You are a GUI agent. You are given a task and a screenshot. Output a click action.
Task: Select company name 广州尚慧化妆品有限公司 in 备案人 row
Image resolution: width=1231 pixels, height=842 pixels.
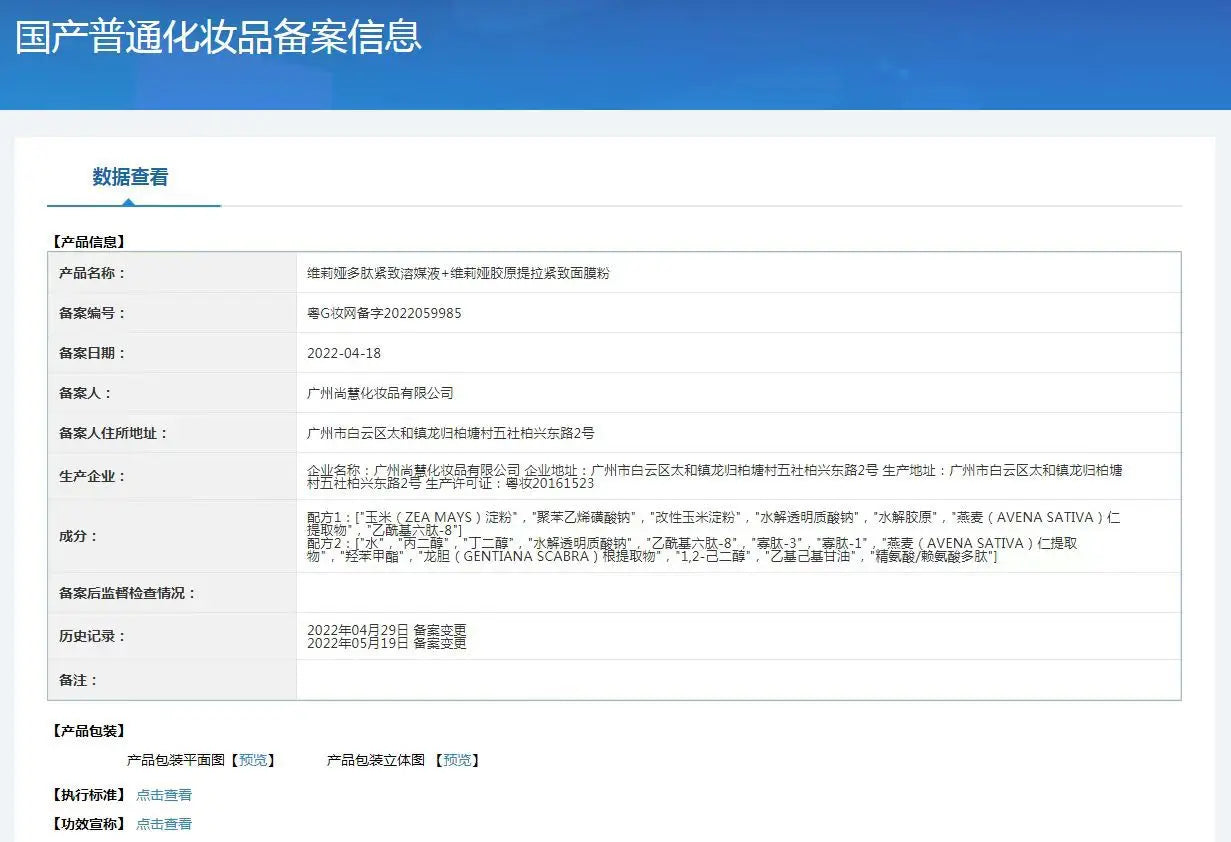click(380, 393)
